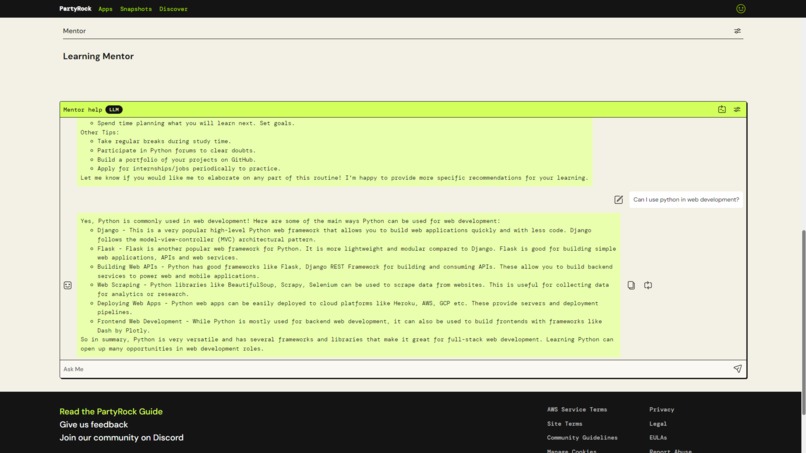Open Community Guidelines footer link

[x=582, y=438]
